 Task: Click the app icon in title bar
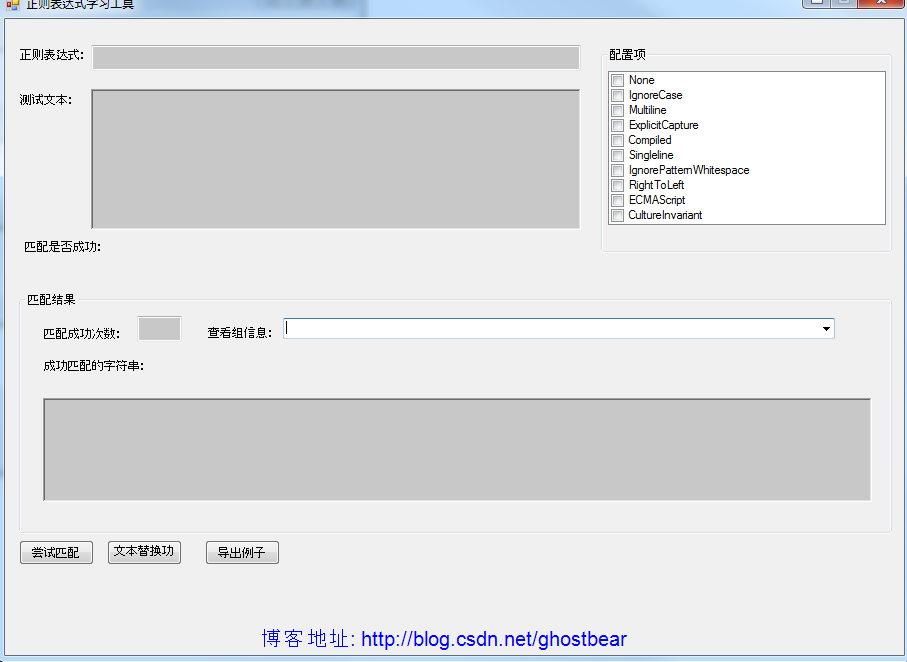click(12, 5)
